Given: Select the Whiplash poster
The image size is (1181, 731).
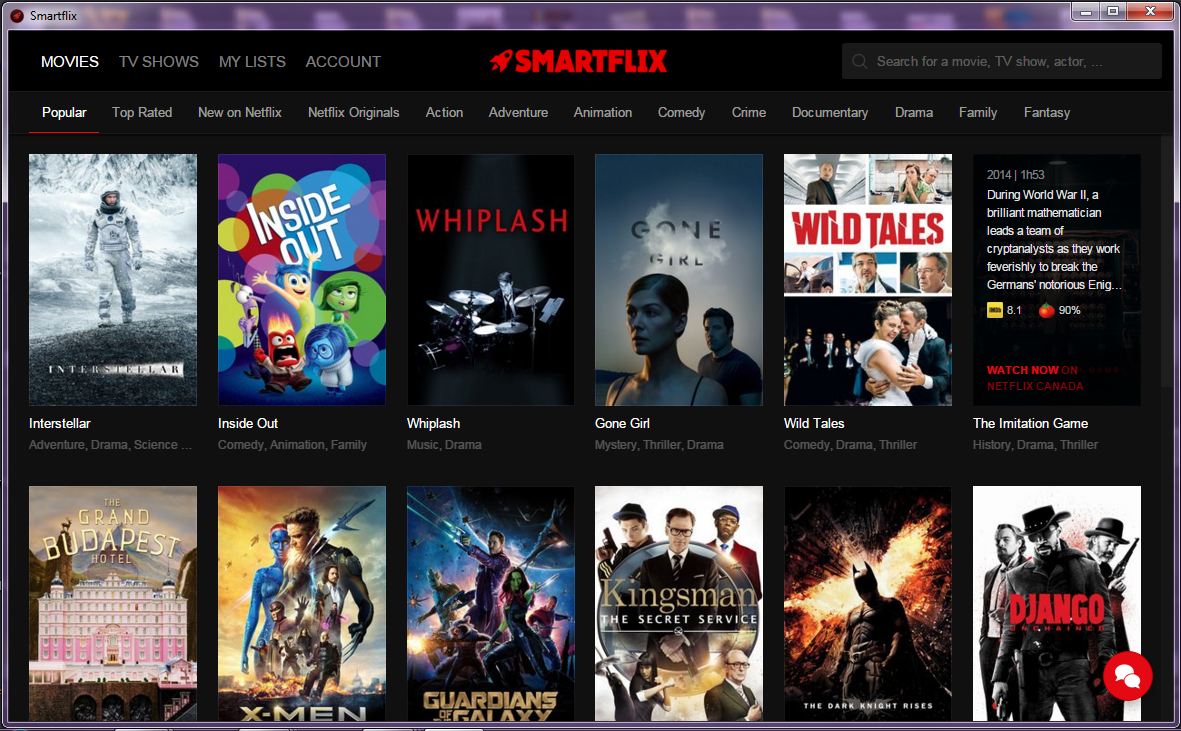Looking at the screenshot, I should [x=490, y=280].
